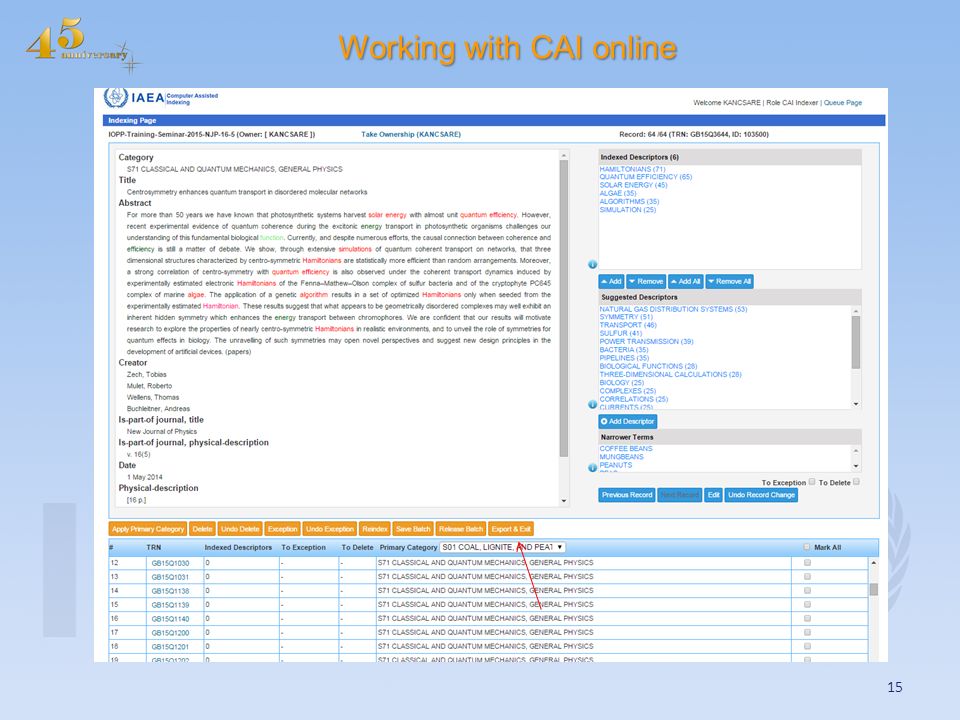Click the Undo Exception button
Screen dimensions: 960x720
329,529
